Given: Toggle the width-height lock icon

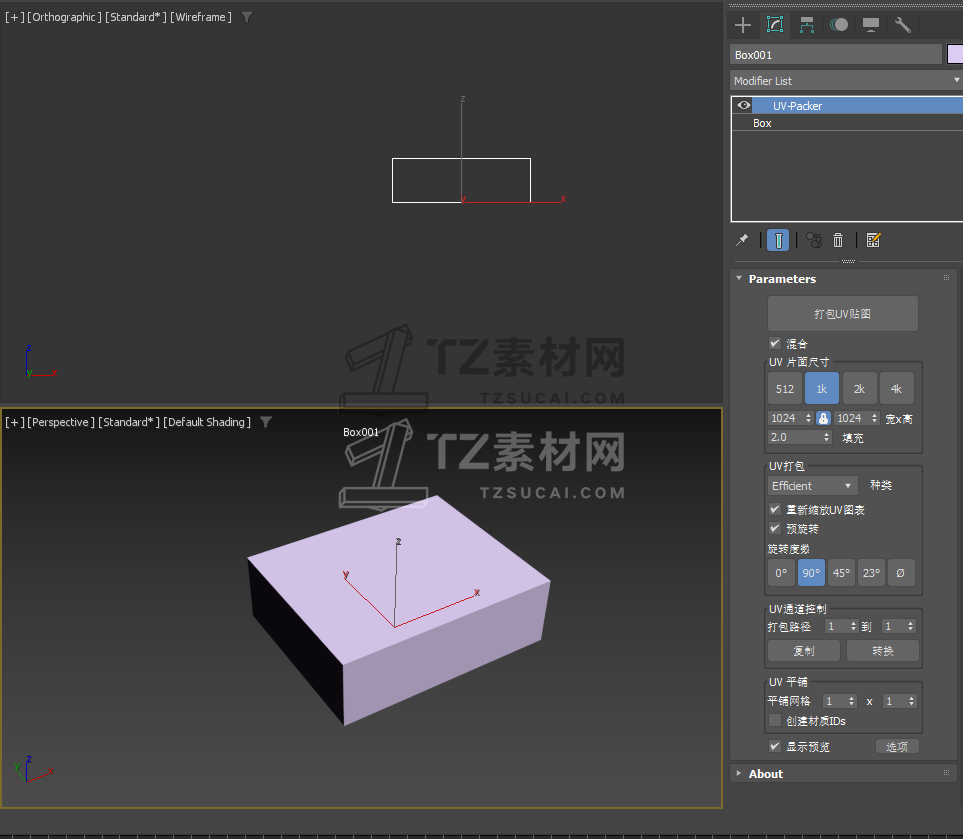Looking at the screenshot, I should pos(823,418).
